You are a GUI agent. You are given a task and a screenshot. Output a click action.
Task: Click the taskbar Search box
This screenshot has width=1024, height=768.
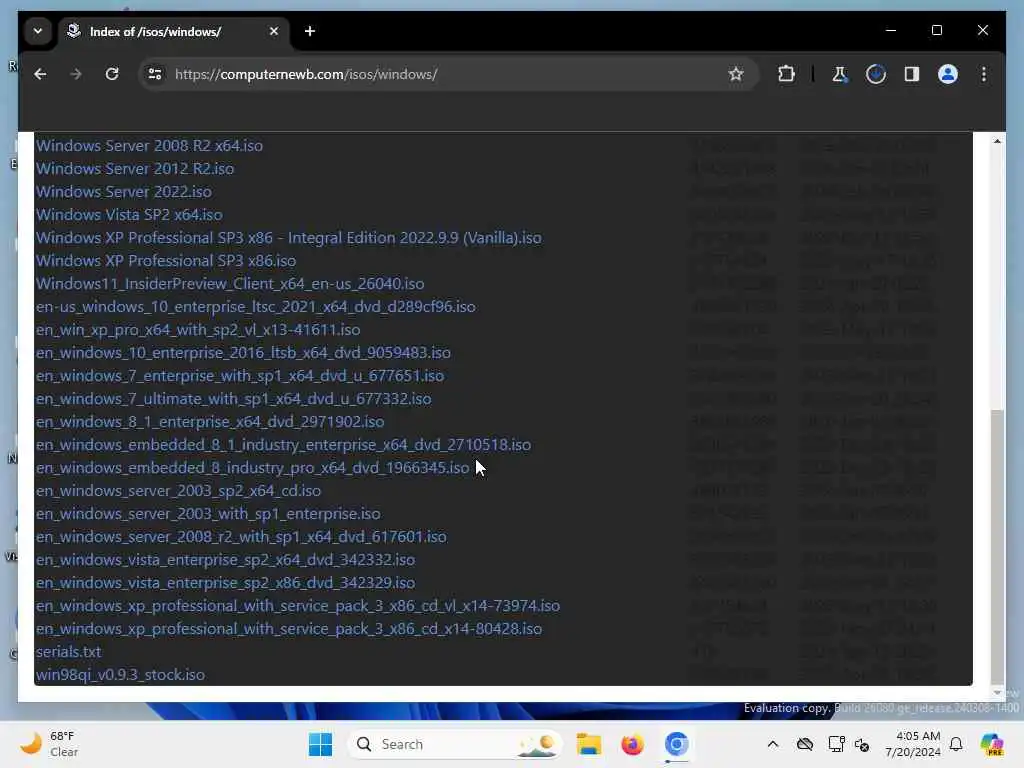(455, 744)
